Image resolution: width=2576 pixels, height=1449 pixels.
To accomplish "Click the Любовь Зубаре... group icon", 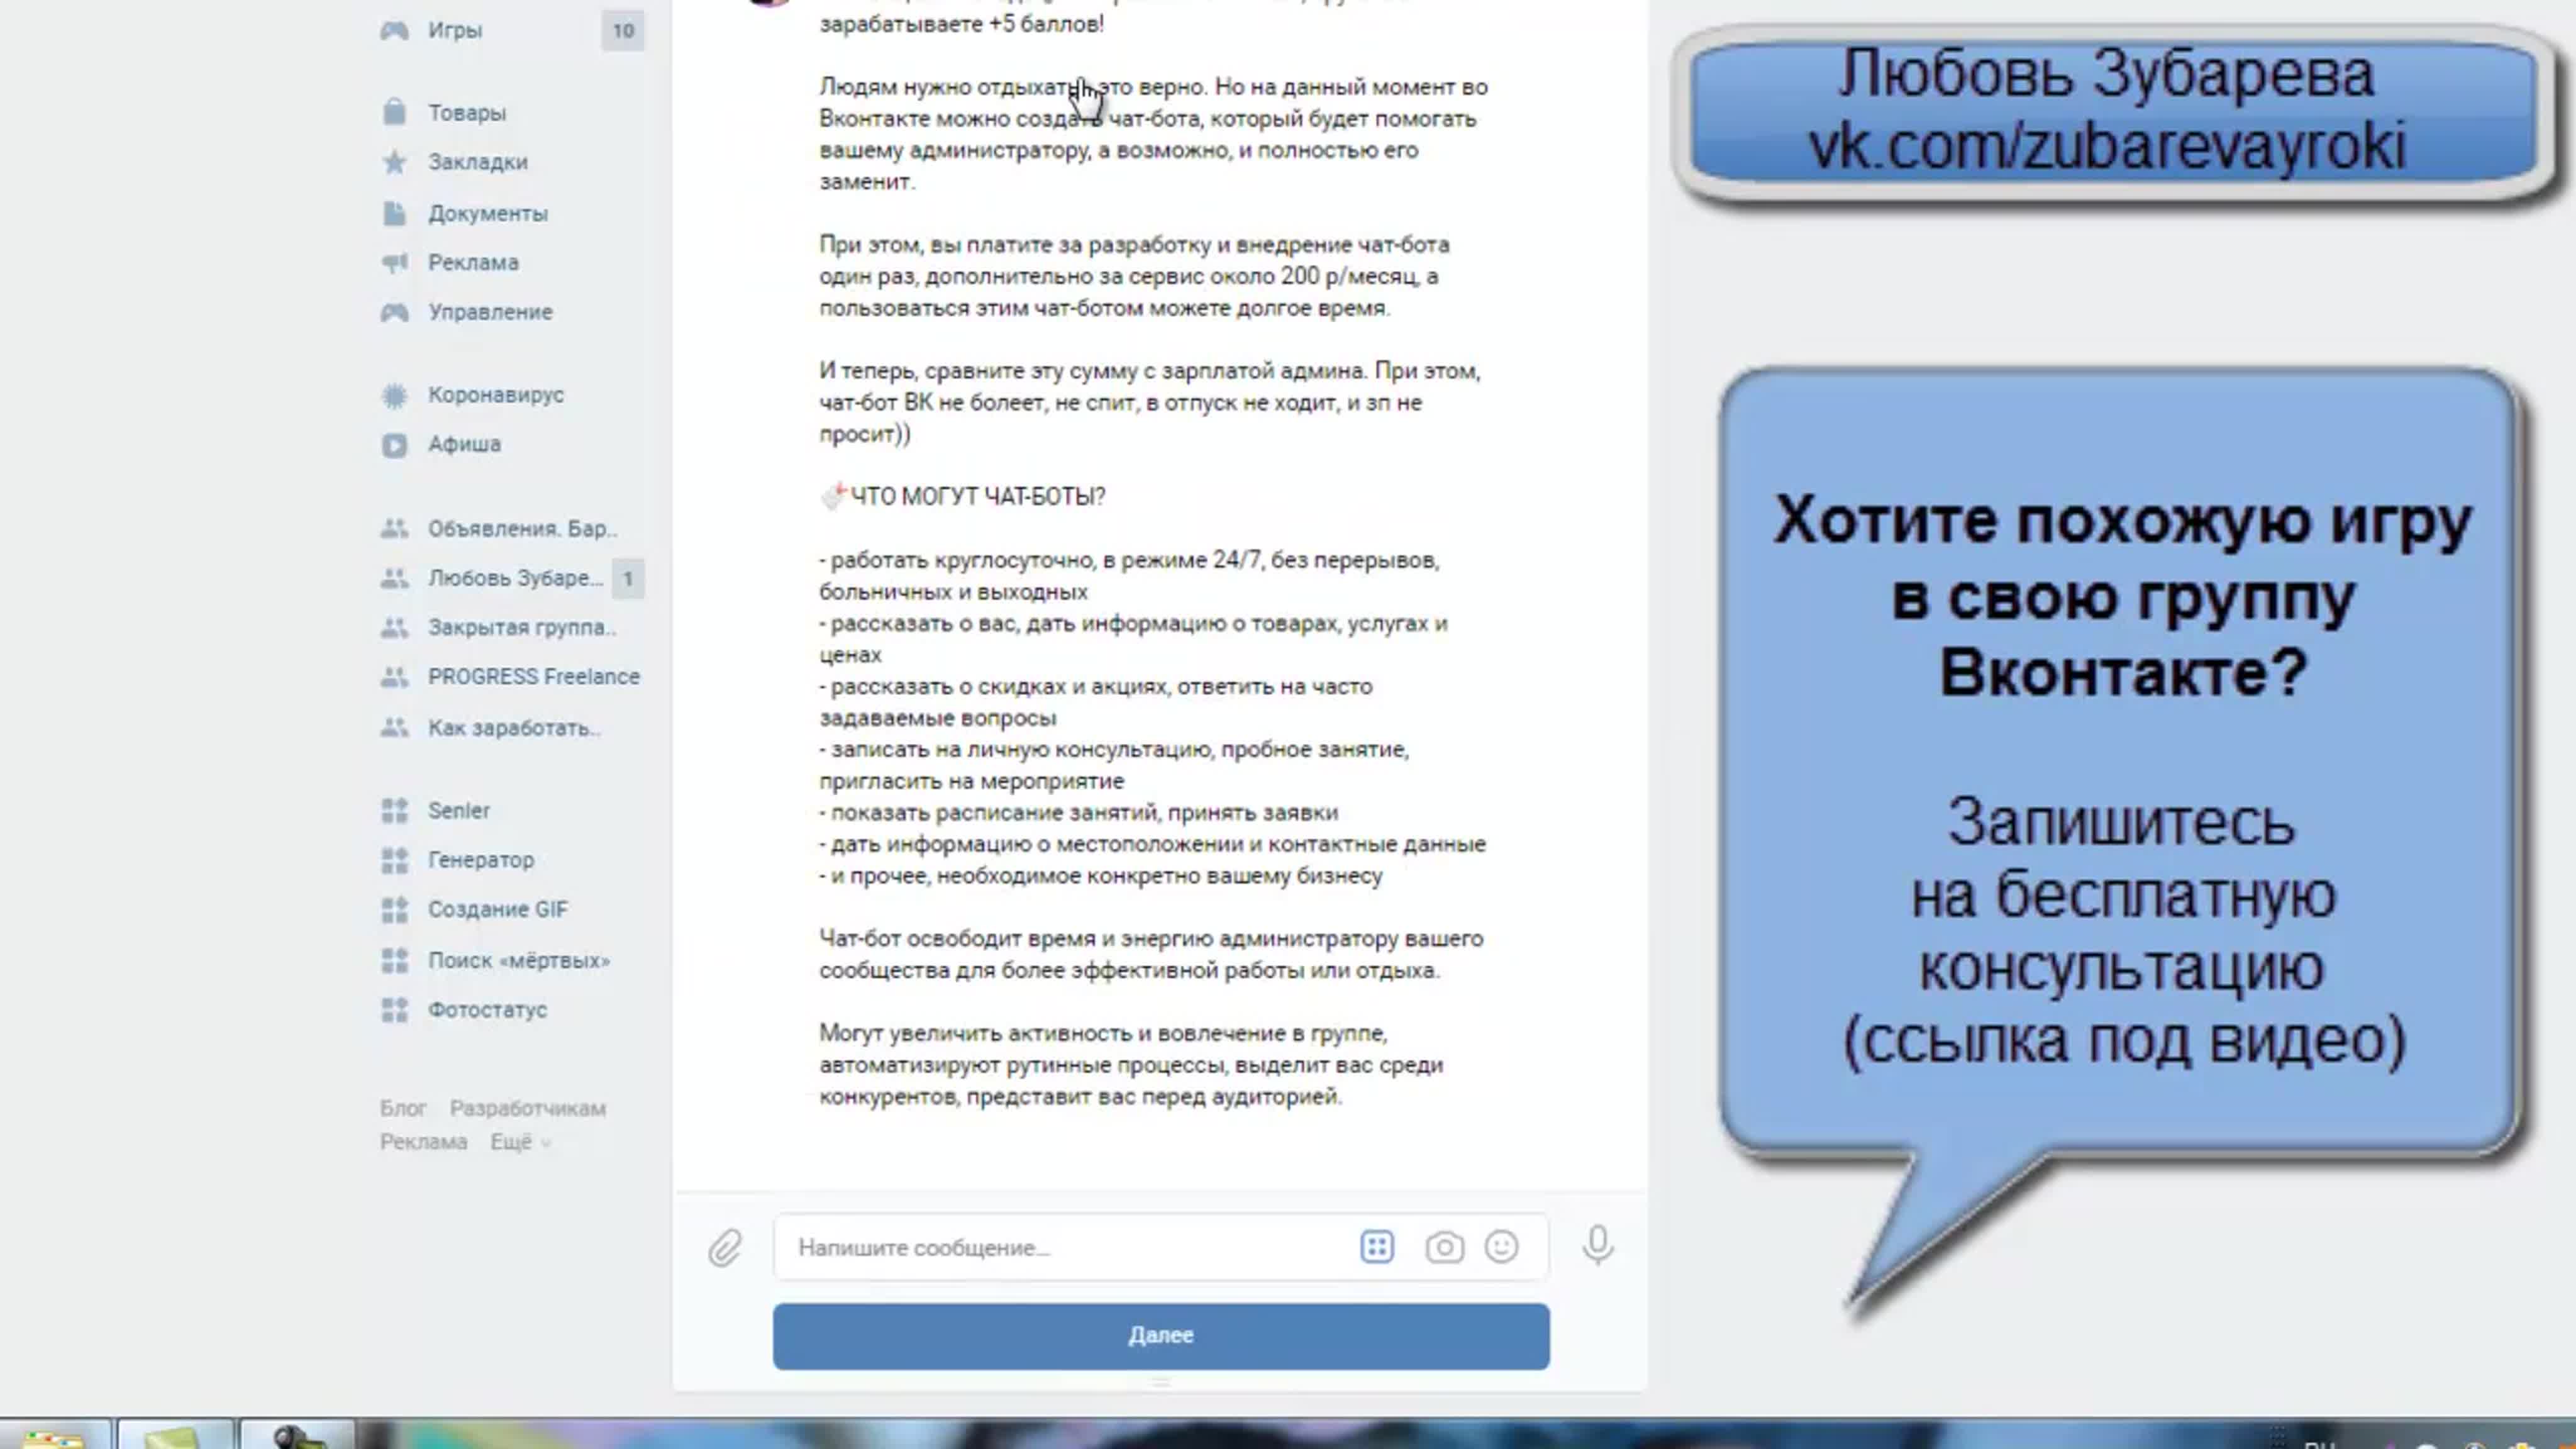I will click(394, 578).
